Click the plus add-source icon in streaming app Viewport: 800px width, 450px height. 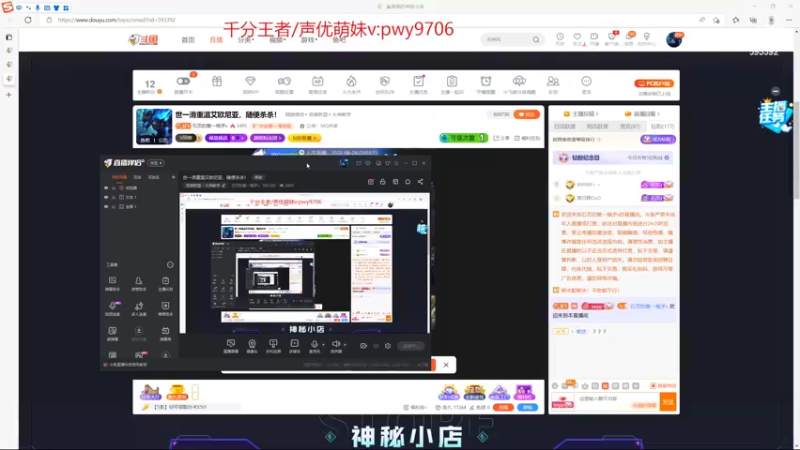click(173, 178)
